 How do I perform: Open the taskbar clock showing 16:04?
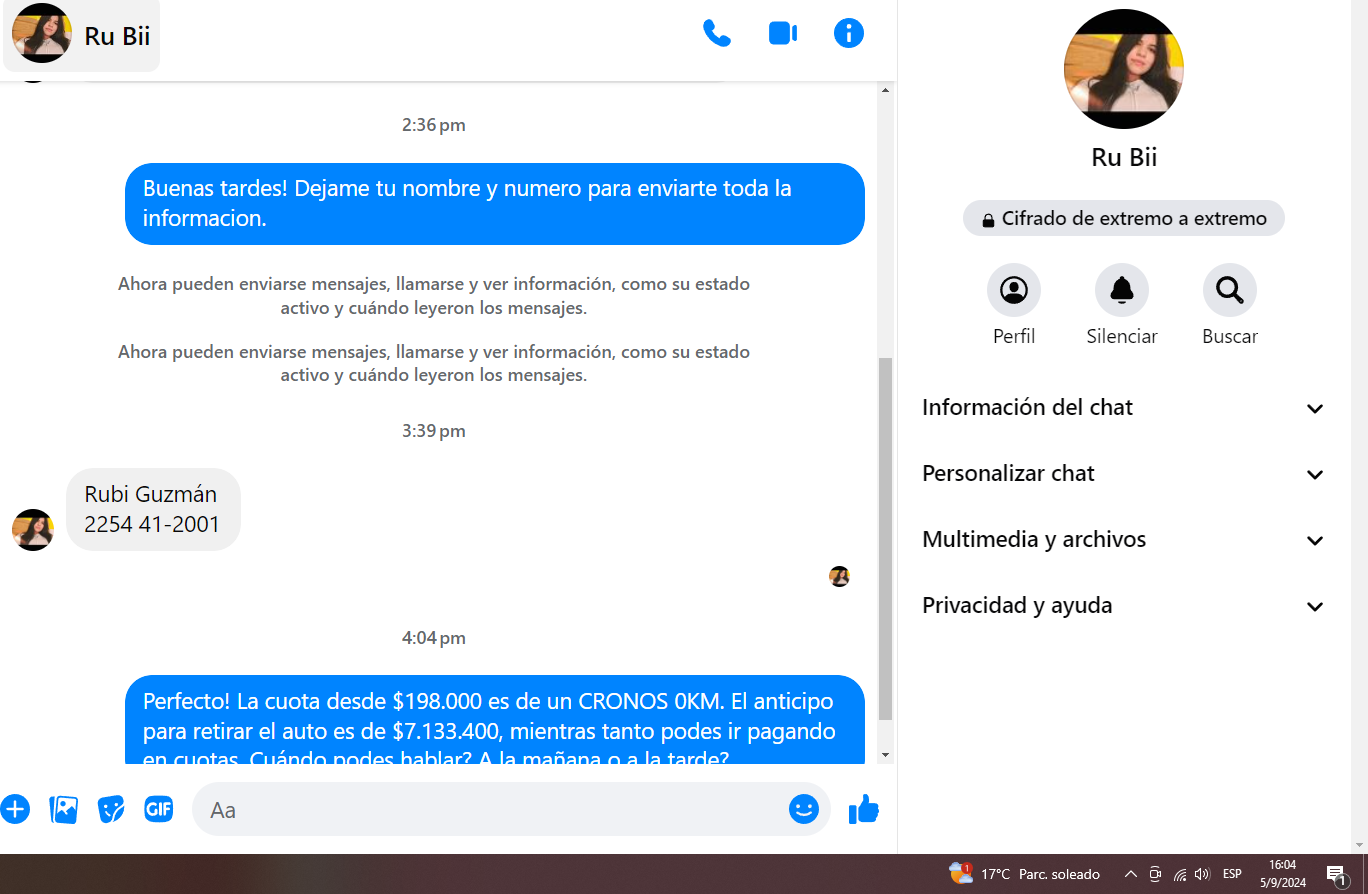[1282, 874]
